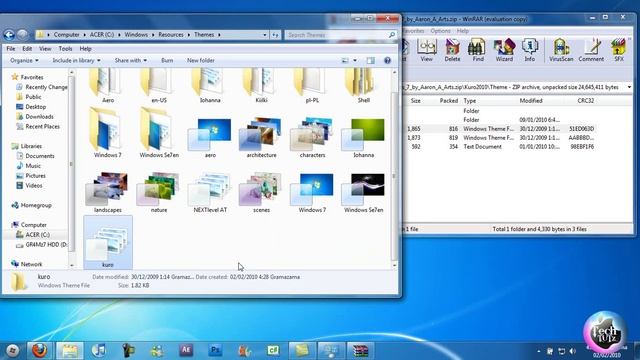640x360 pixels.
Task: Click the WinRAR Delete toolbar icon
Action: coord(452,50)
